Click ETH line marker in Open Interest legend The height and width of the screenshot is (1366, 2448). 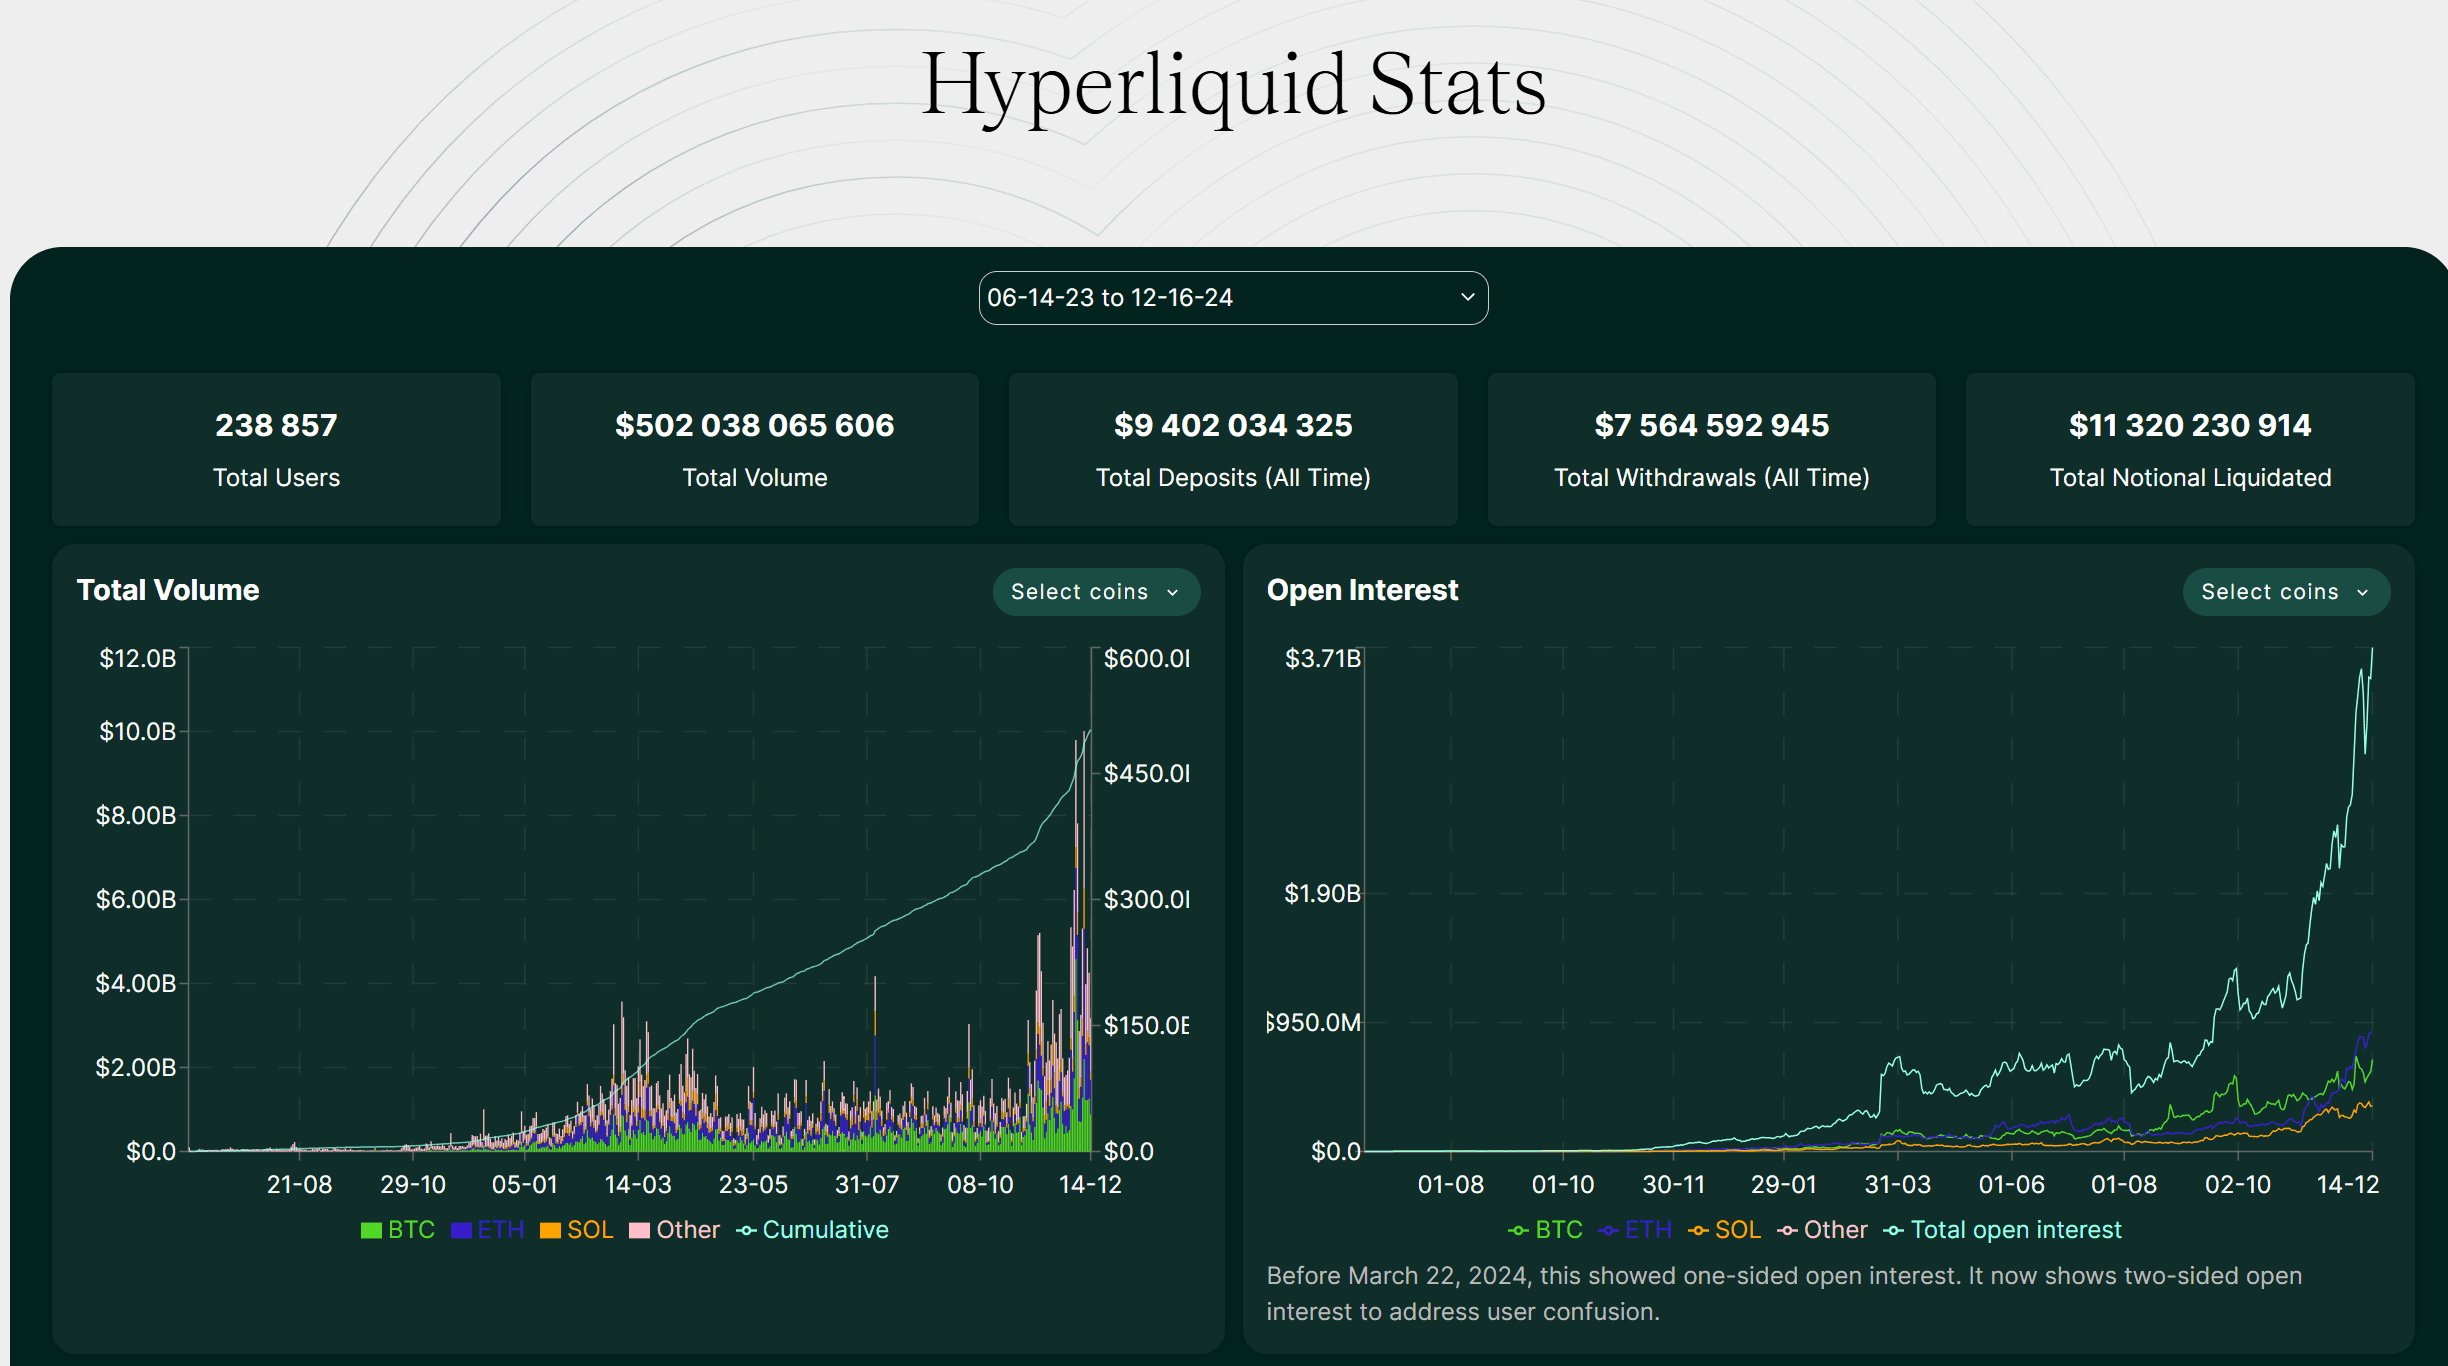[x=1608, y=1230]
